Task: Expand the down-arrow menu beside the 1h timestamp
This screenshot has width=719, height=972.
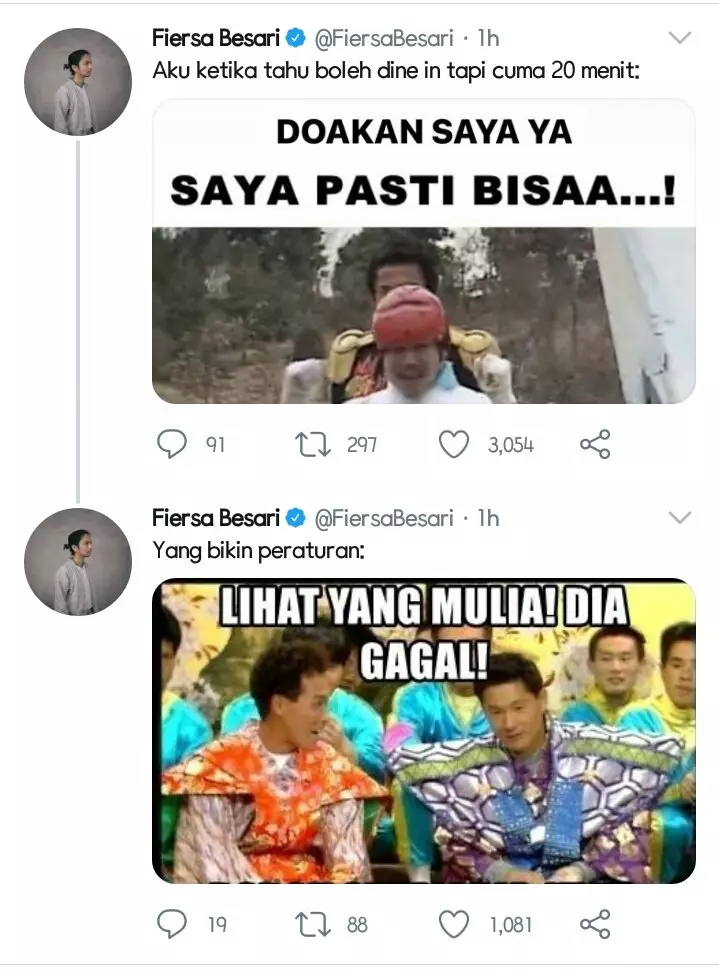Action: [x=679, y=38]
